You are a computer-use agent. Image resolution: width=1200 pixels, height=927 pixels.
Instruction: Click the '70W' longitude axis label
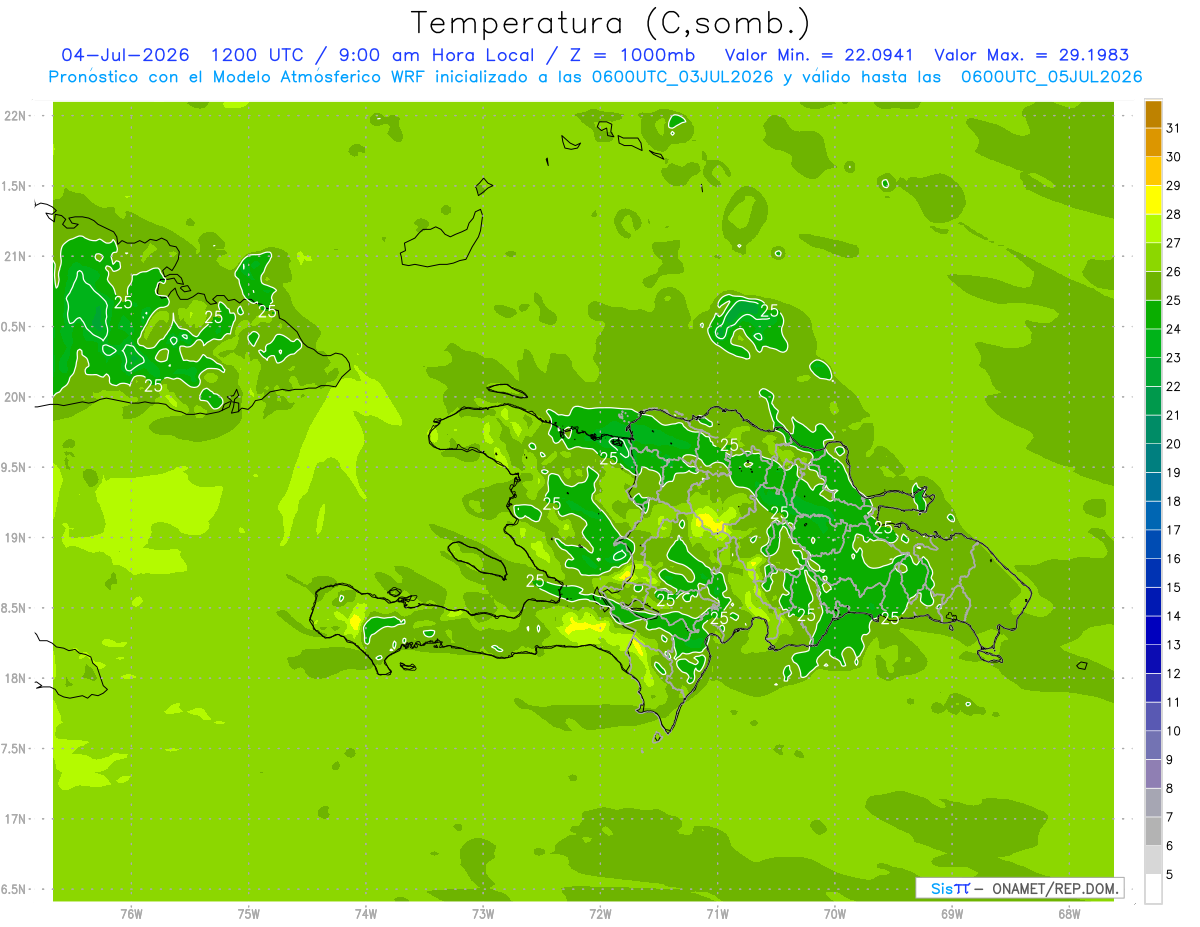835,914
